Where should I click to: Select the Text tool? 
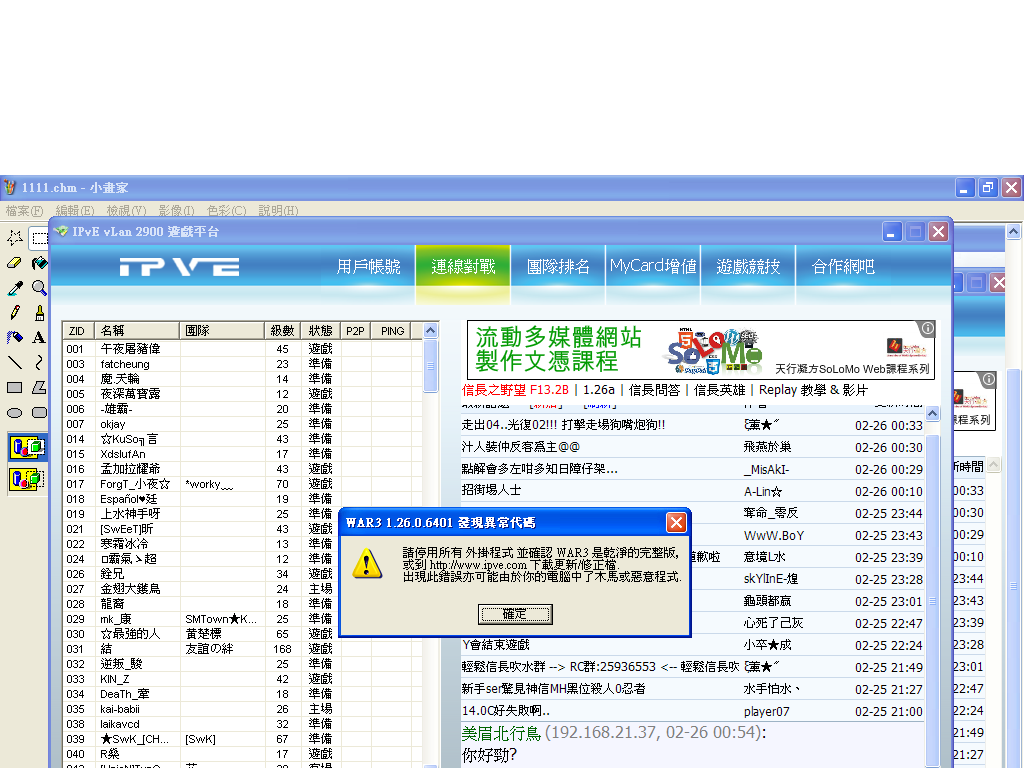[38, 337]
